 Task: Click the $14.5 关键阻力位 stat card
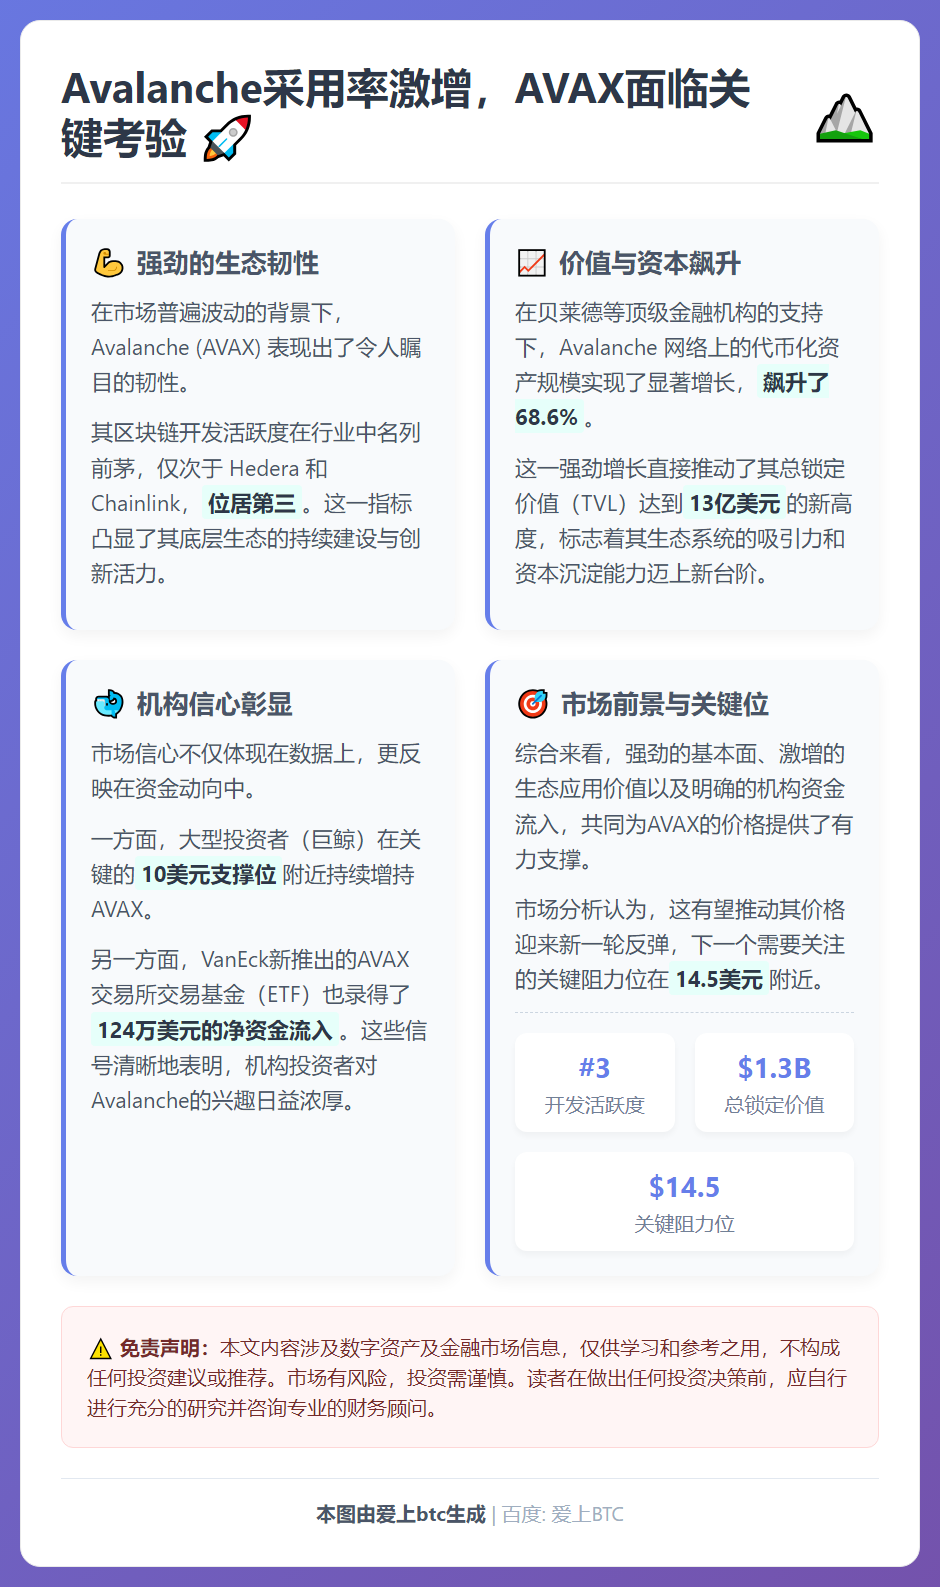pos(684,1202)
